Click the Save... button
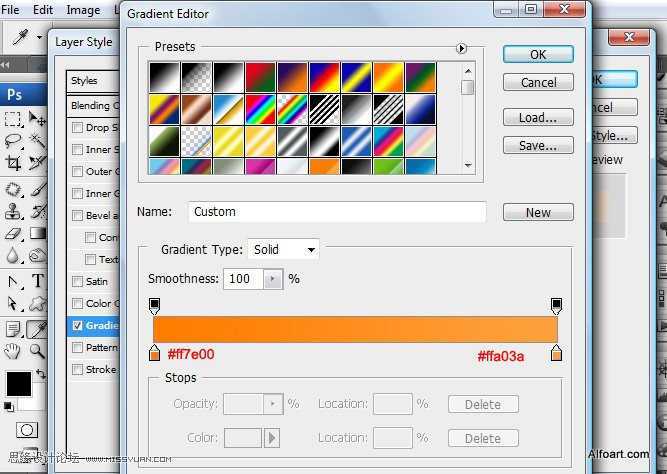Image resolution: width=667 pixels, height=474 pixels. pos(538,146)
